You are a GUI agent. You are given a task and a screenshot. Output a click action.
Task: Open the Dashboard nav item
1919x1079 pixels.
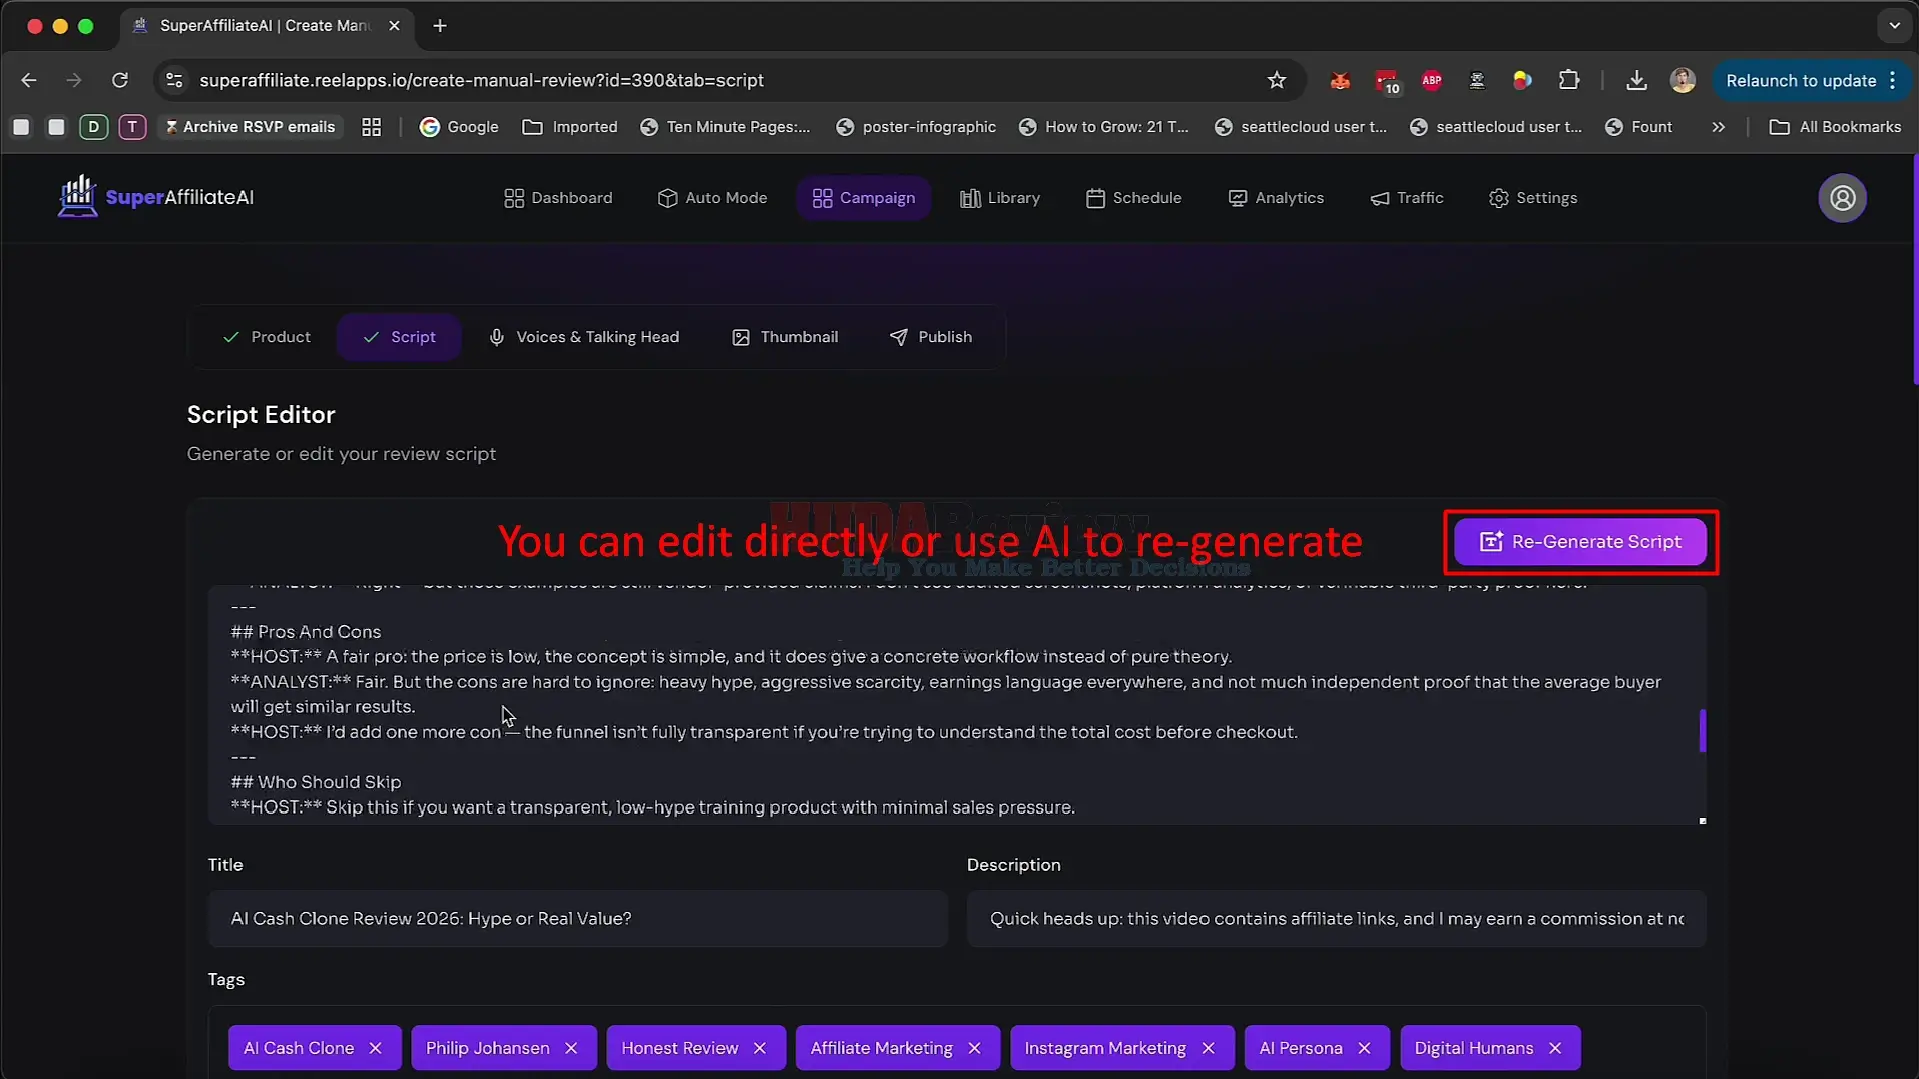coord(558,198)
